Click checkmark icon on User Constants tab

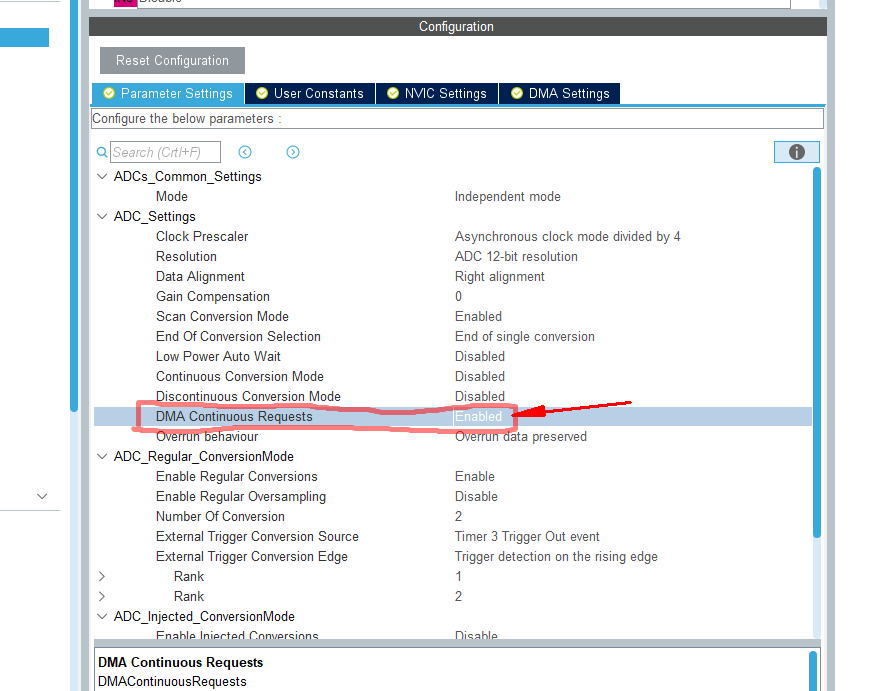262,93
